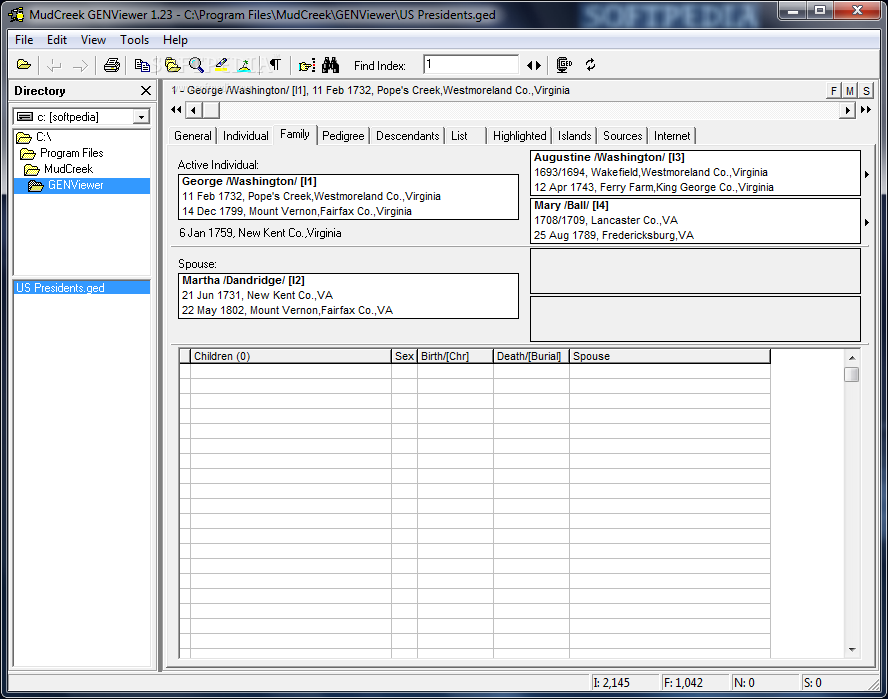
Task: Click the highlighter pen icon
Action: click(221, 65)
